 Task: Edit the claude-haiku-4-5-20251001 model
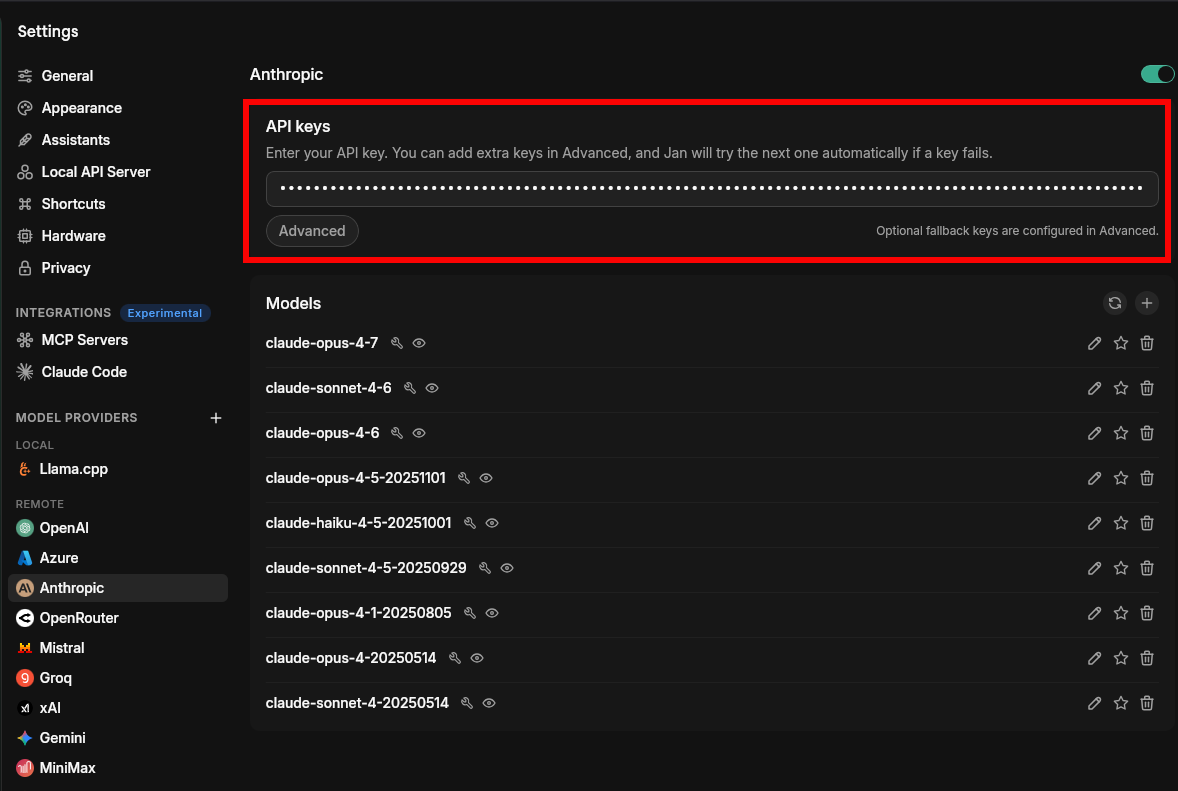point(1095,524)
